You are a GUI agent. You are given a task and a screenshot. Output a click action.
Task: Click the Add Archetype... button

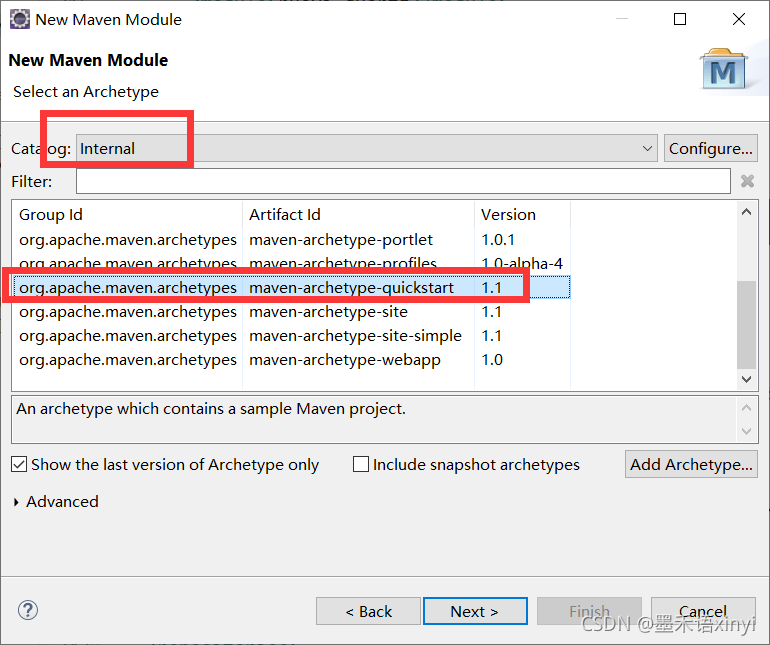(x=691, y=464)
